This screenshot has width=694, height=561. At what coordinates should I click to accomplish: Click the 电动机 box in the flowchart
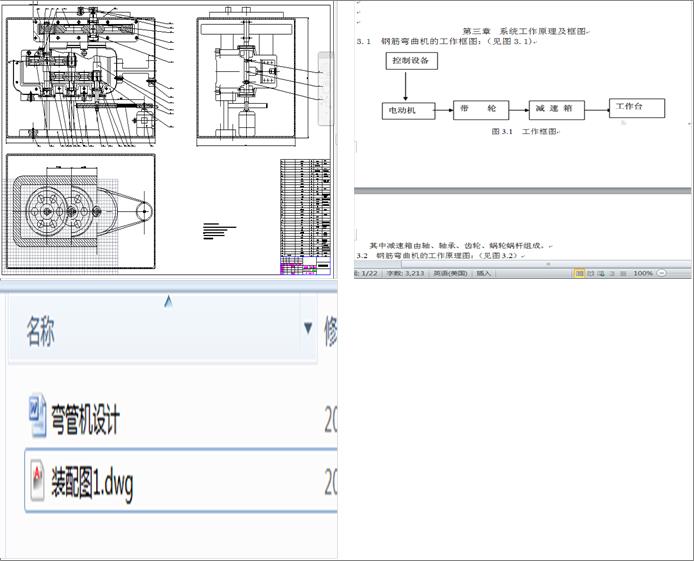pos(409,111)
